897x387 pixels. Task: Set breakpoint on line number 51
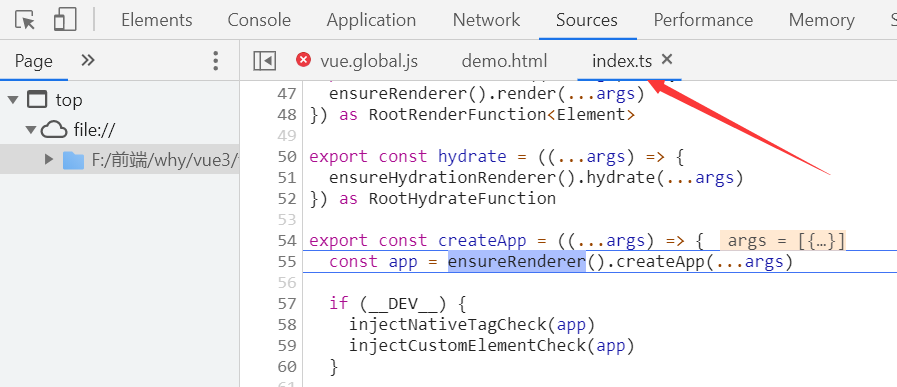point(287,177)
